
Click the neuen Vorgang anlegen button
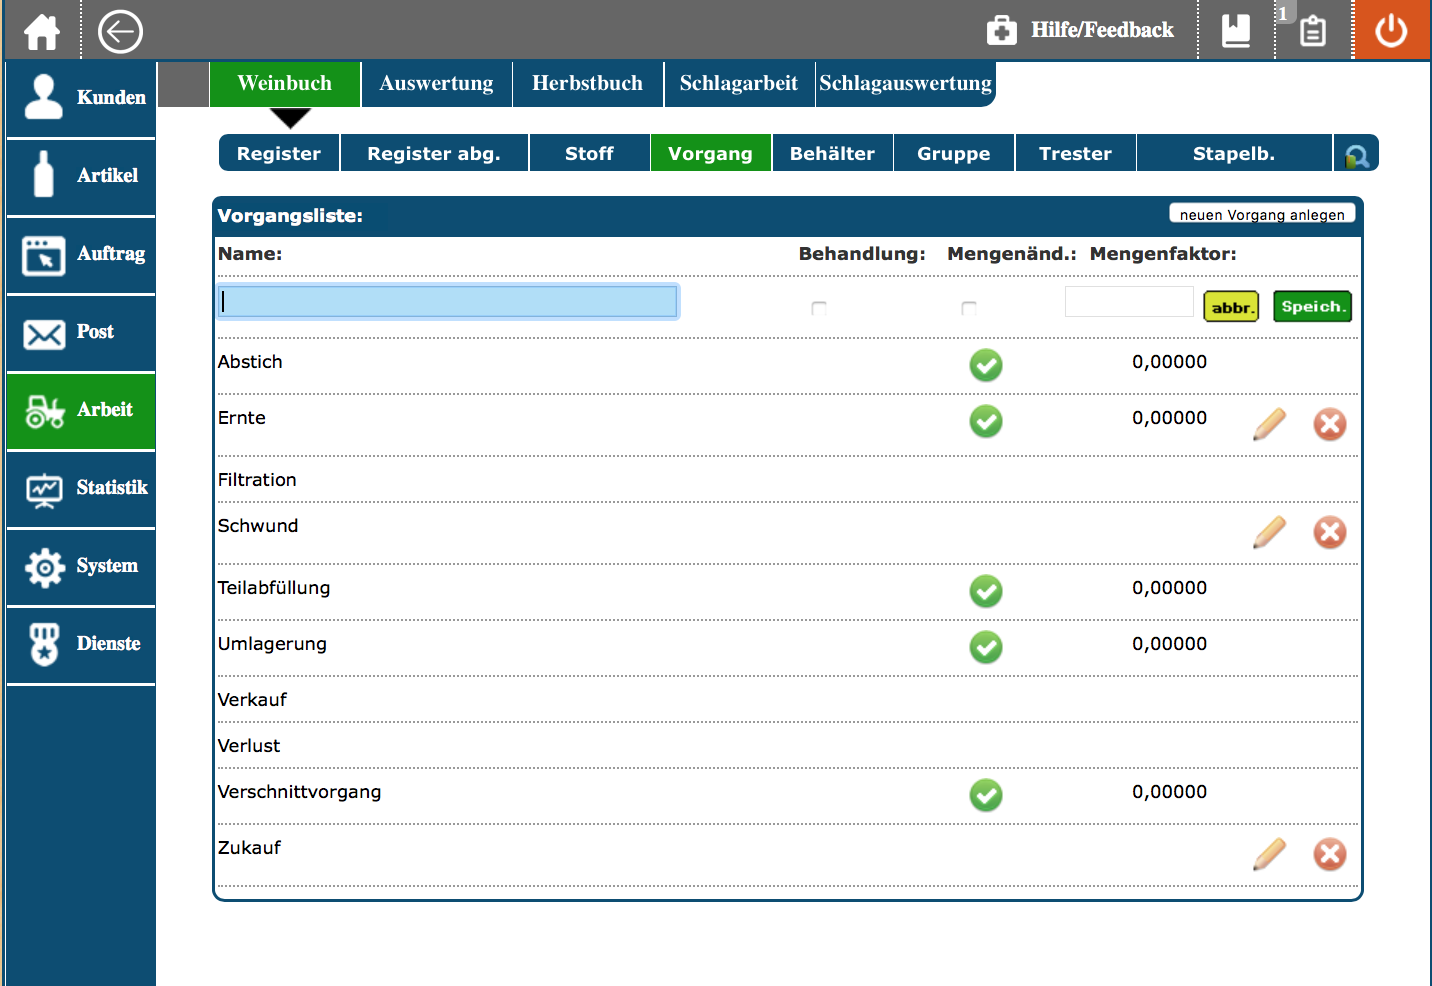1262,214
